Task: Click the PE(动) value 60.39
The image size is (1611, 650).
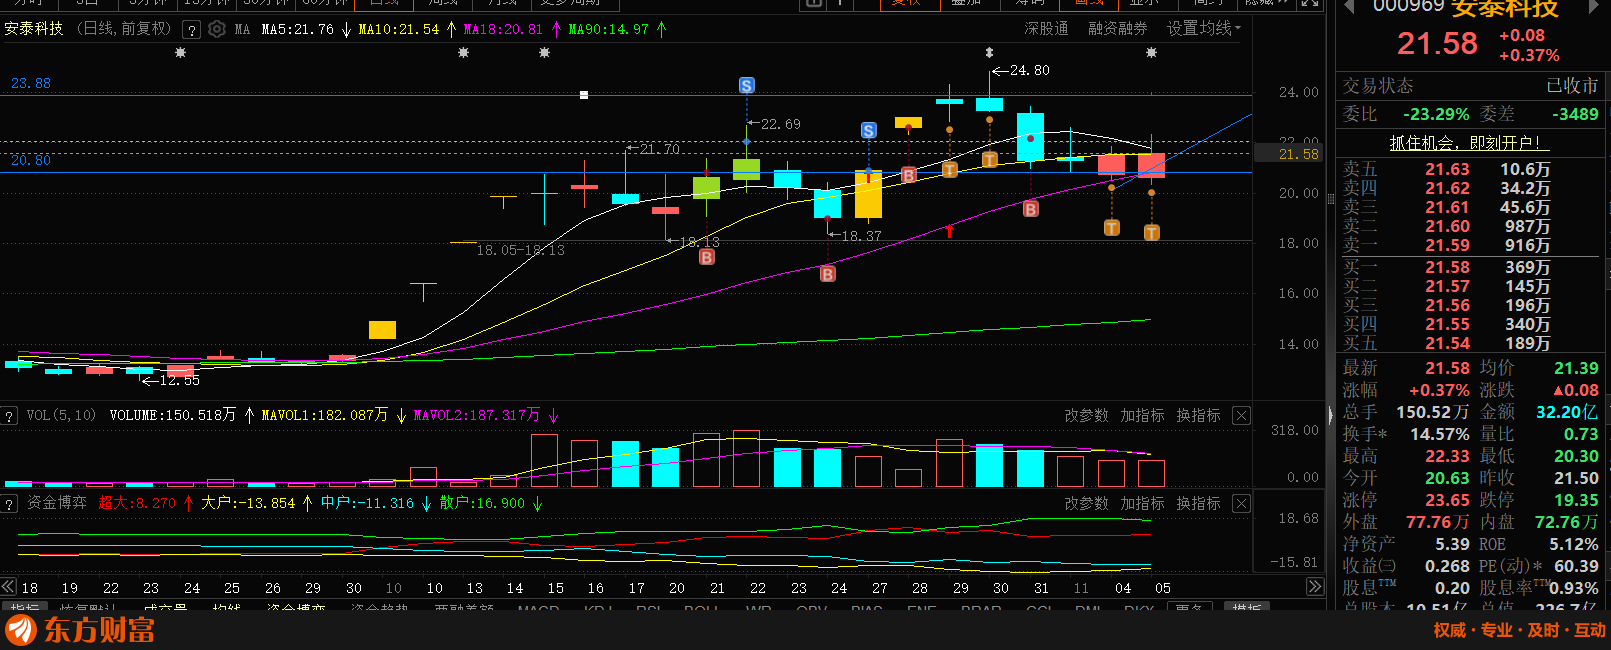Action: click(x=1576, y=566)
